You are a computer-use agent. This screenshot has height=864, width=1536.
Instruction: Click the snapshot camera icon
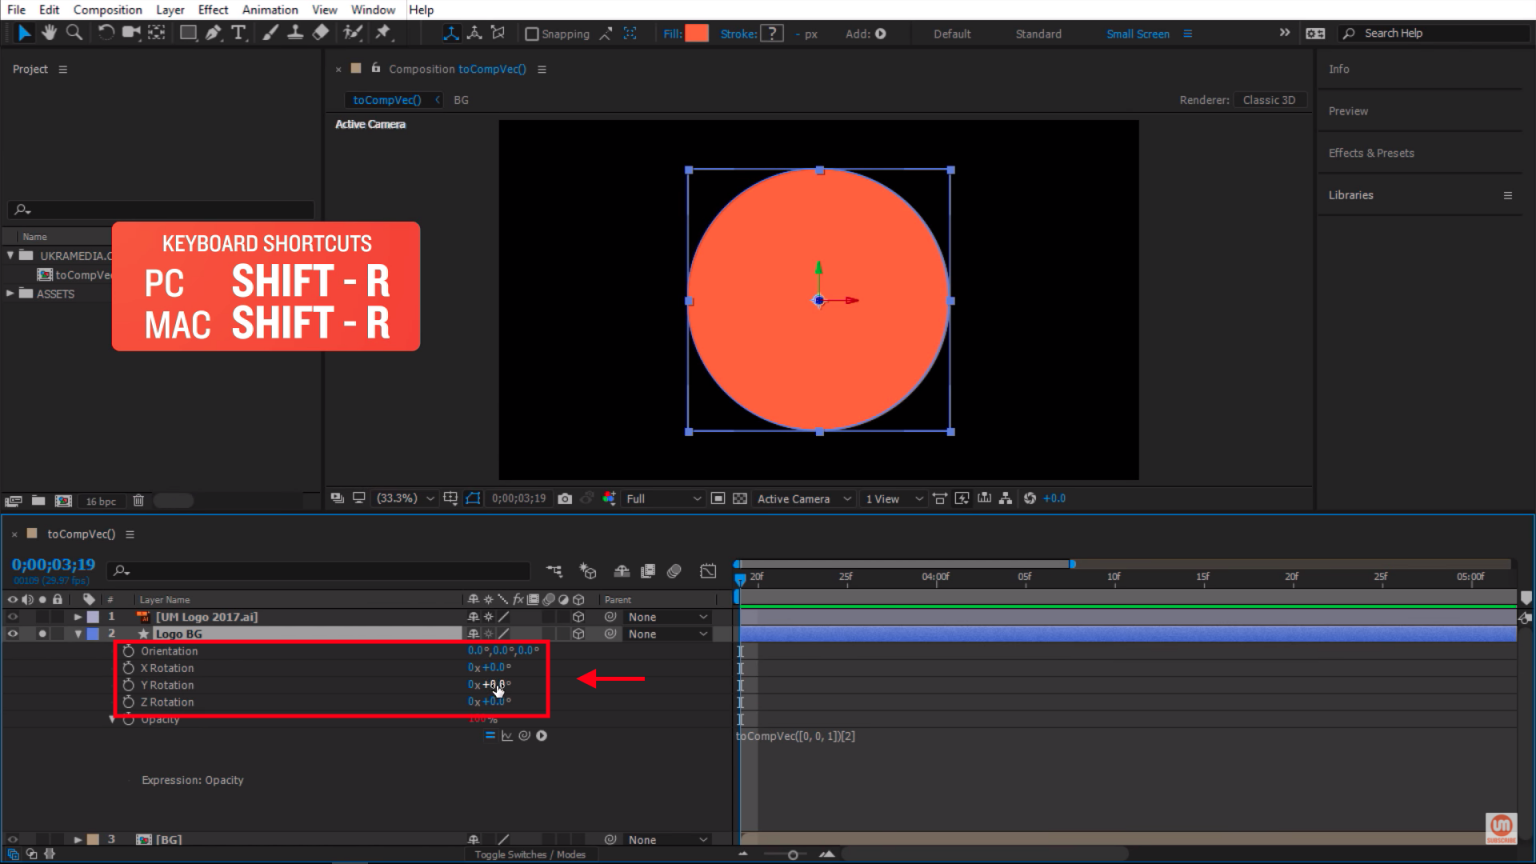565,498
